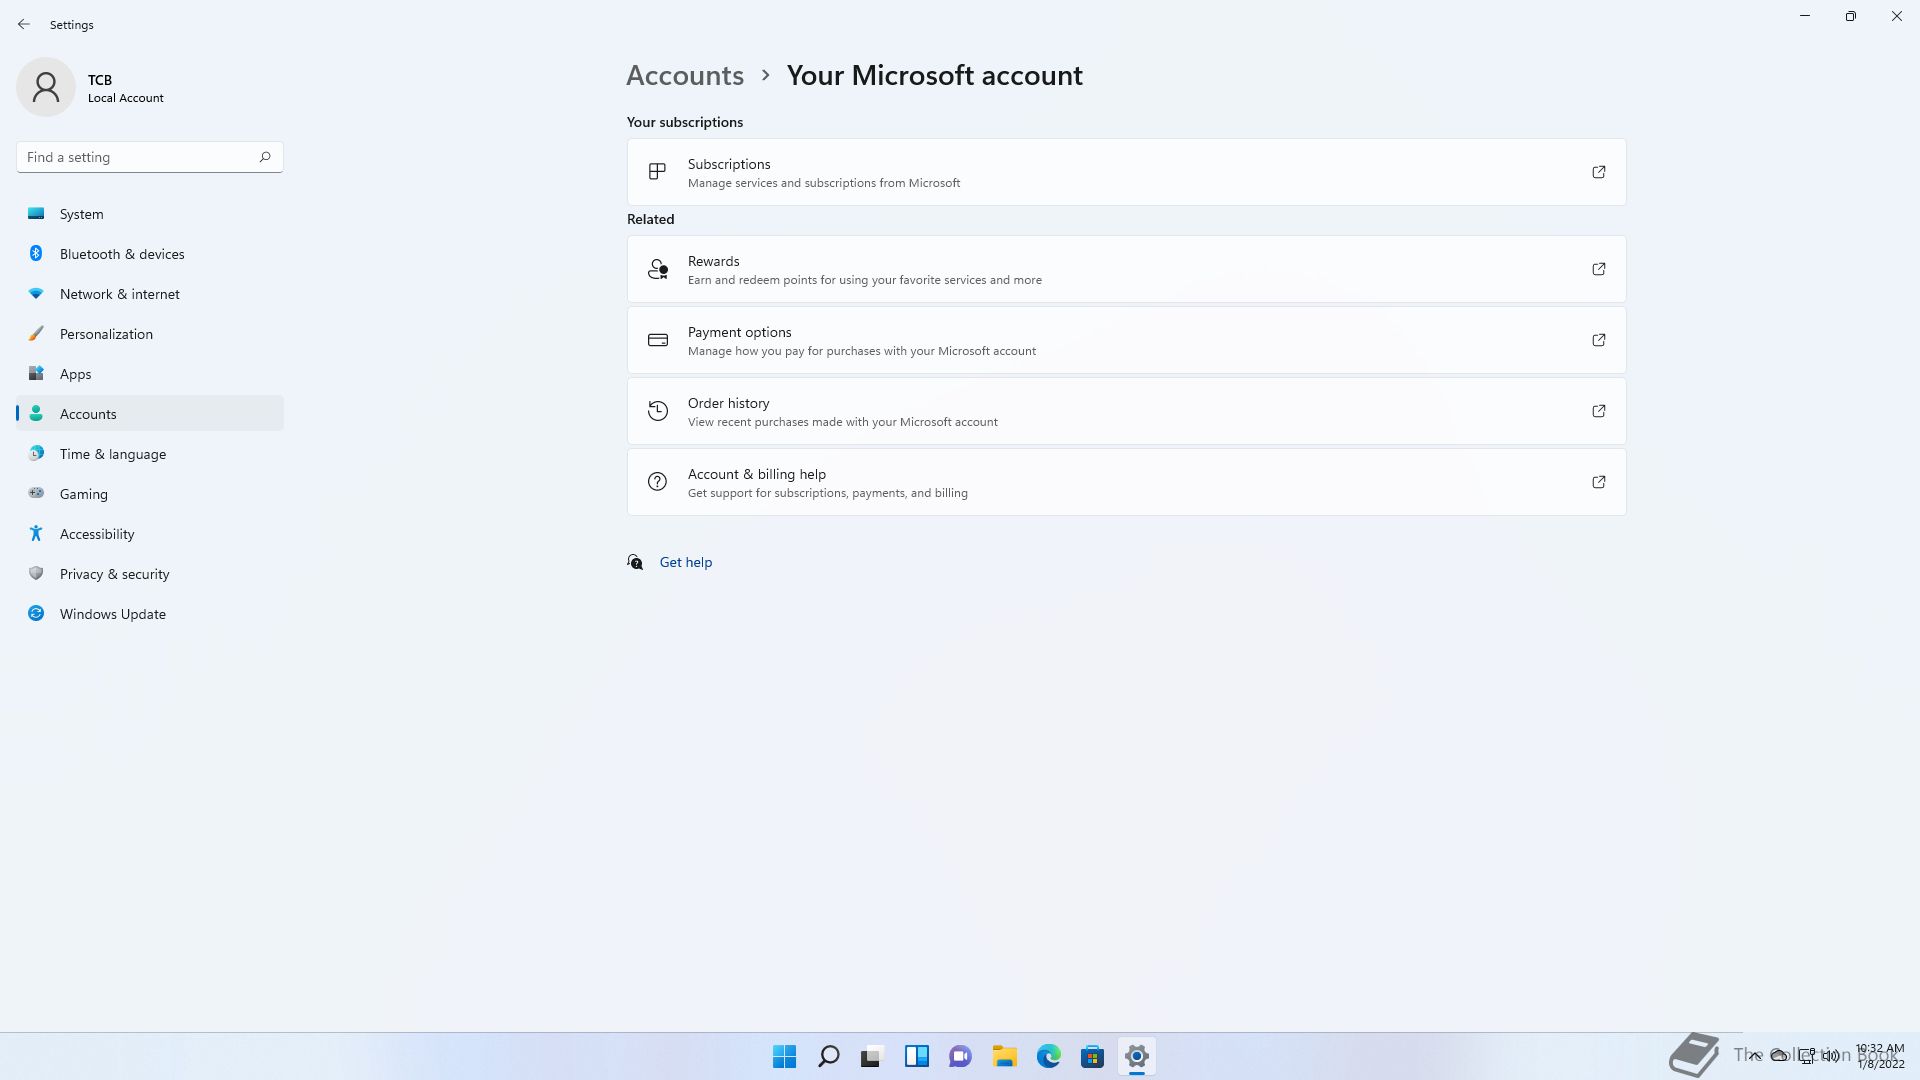Launch Microsoft Edge from the taskbar

(1049, 1056)
